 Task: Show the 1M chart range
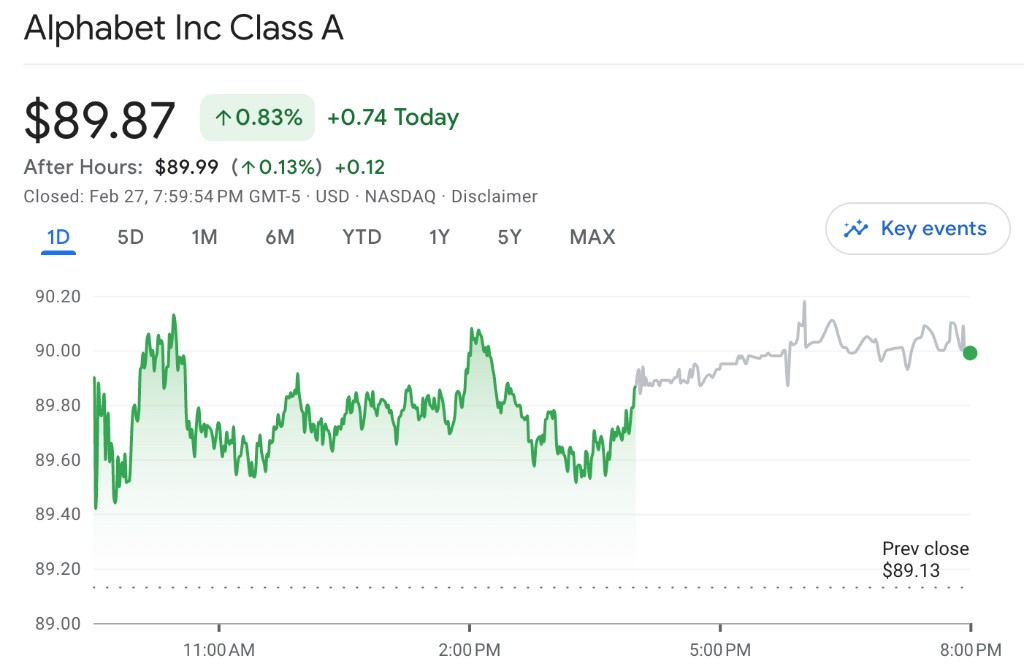204,237
